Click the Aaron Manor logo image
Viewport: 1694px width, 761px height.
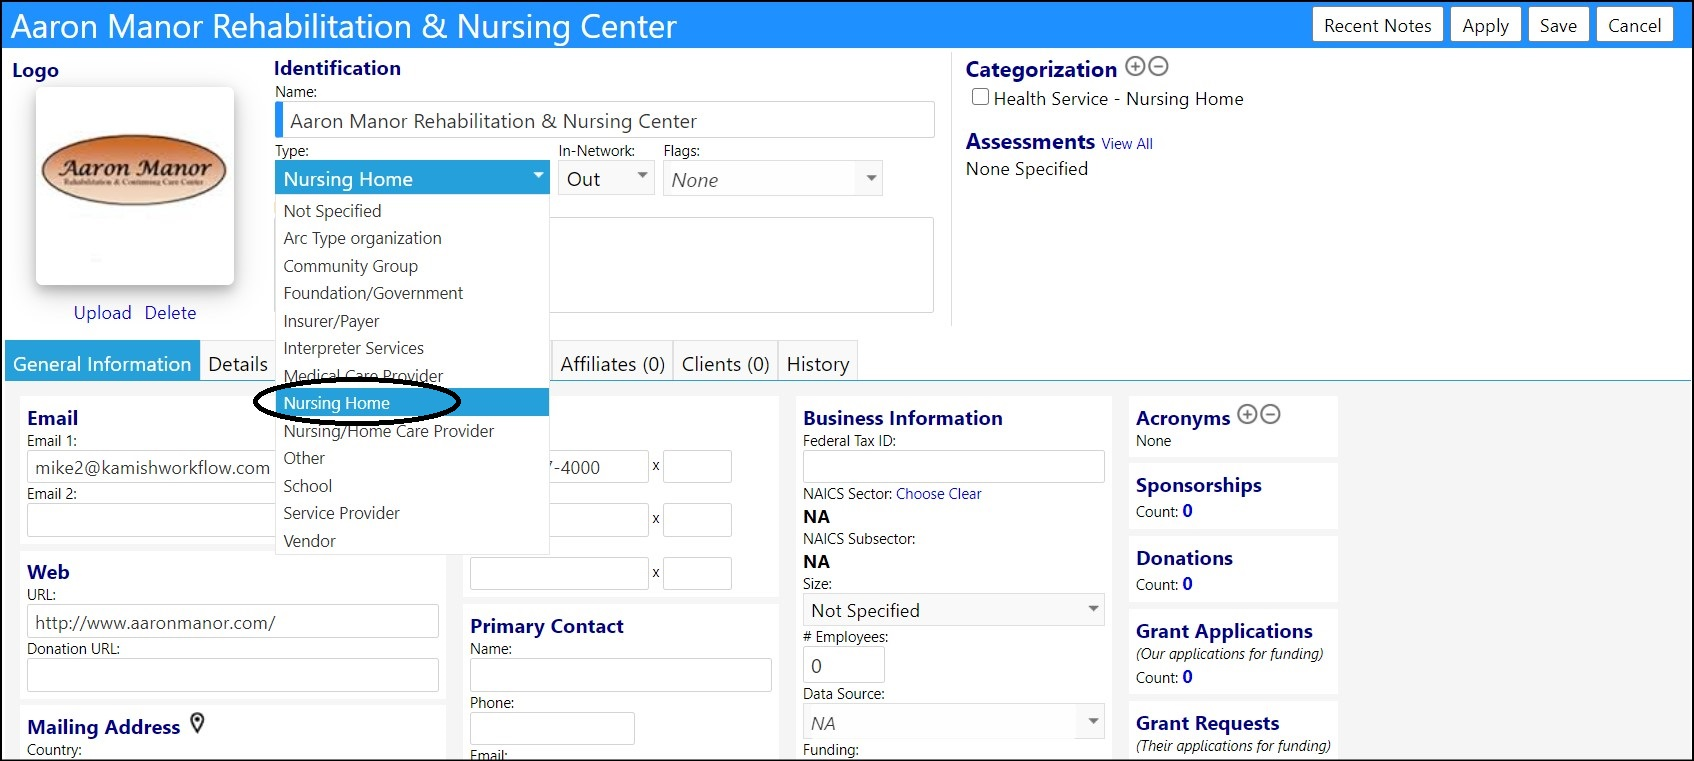click(135, 185)
